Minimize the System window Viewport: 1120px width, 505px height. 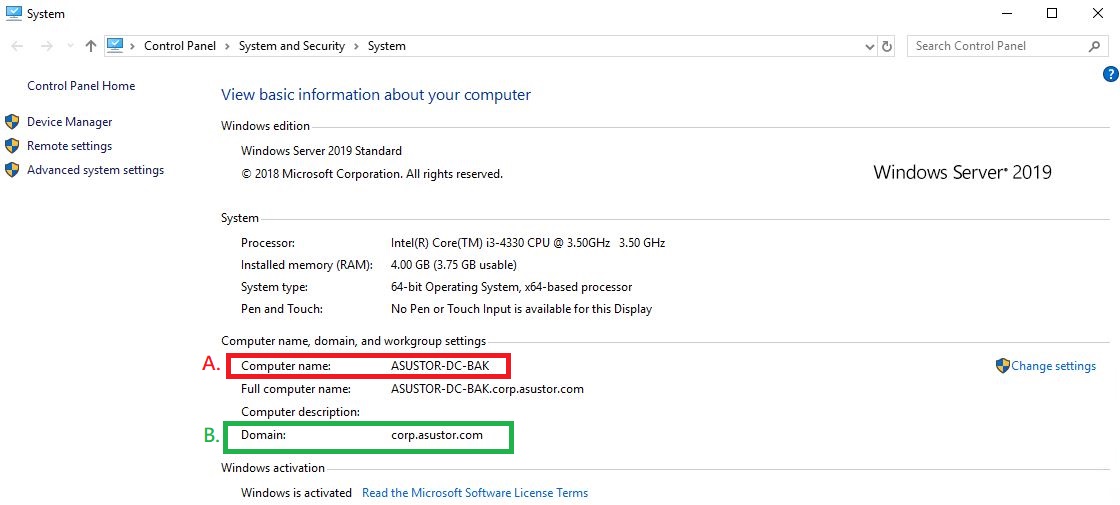1006,13
